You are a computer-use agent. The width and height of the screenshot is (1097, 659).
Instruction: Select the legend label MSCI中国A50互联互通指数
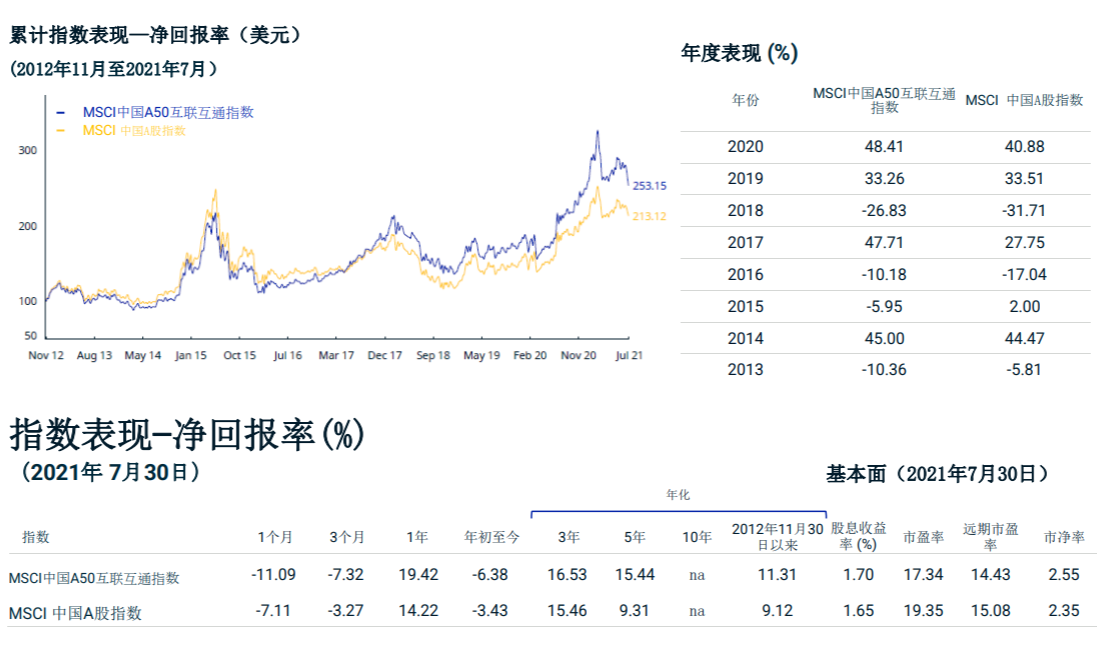[168, 113]
